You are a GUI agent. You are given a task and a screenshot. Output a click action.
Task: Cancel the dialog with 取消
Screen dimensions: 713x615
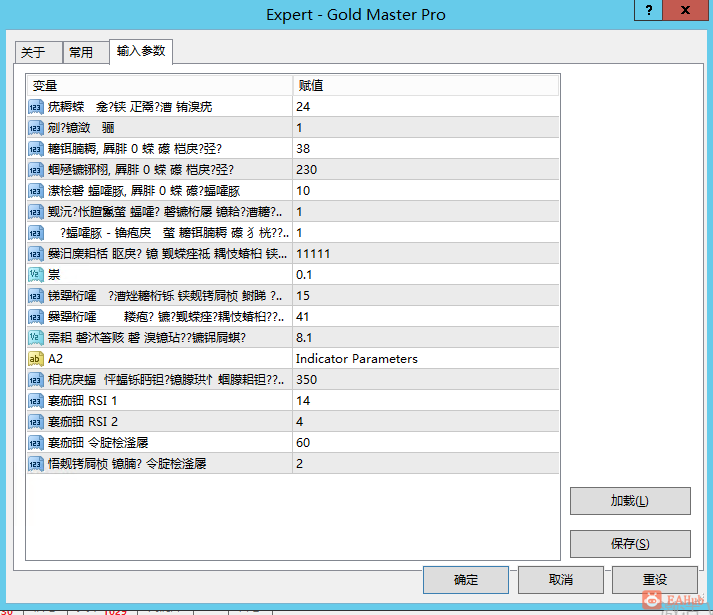[x=560, y=580]
